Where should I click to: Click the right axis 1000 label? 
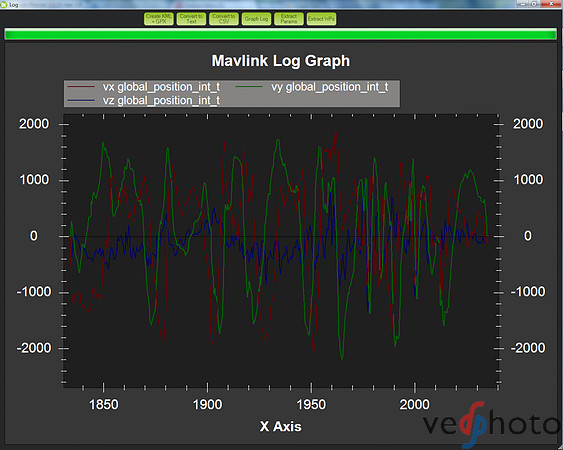point(528,180)
